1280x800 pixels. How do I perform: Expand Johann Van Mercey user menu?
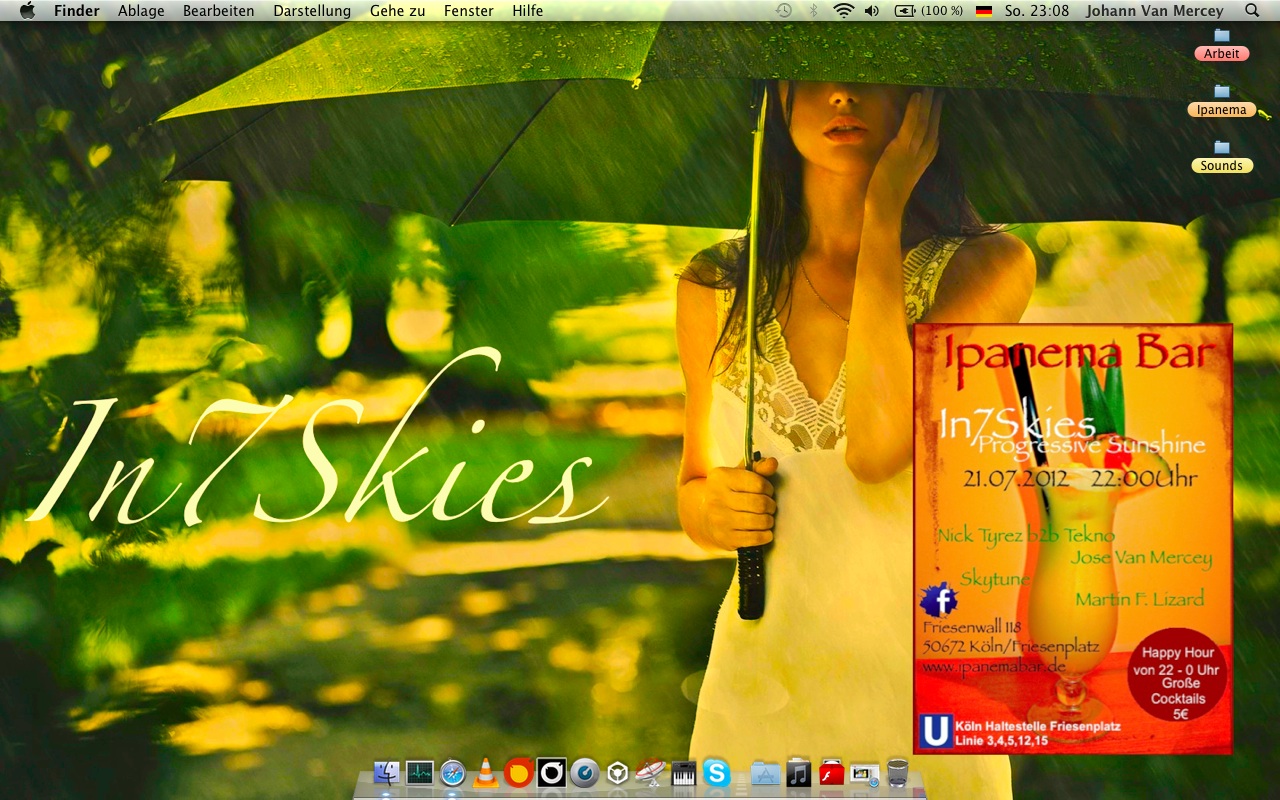tap(1154, 11)
